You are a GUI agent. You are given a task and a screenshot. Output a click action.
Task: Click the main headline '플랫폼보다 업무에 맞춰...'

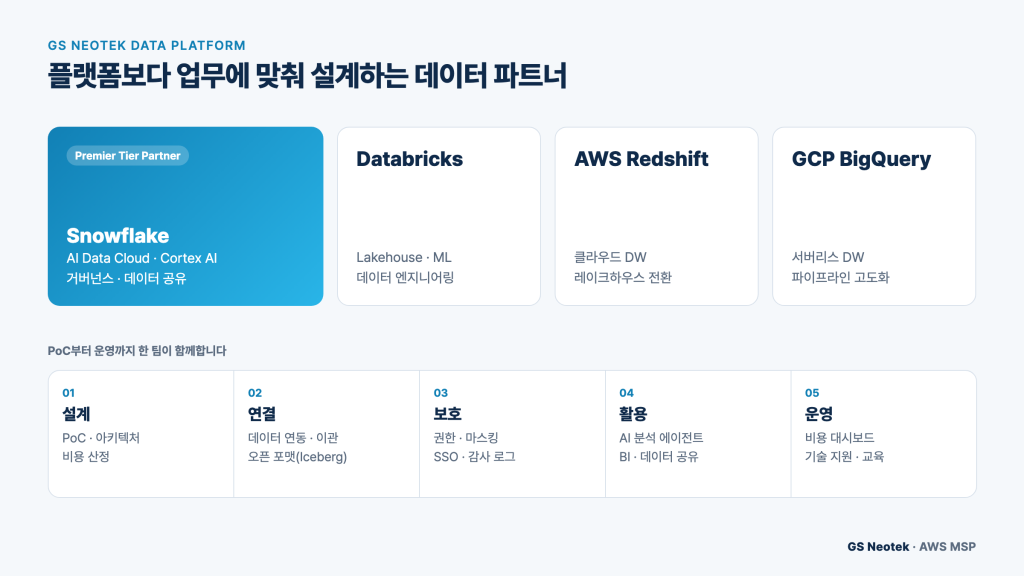point(307,76)
